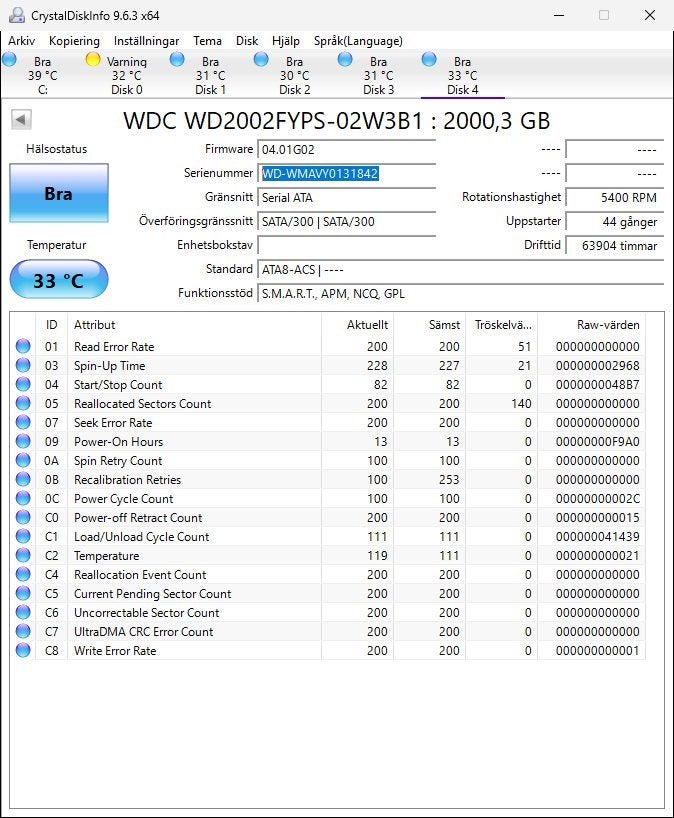Click the Aktuellt column header
This screenshot has height=818, width=674.
click(358, 324)
